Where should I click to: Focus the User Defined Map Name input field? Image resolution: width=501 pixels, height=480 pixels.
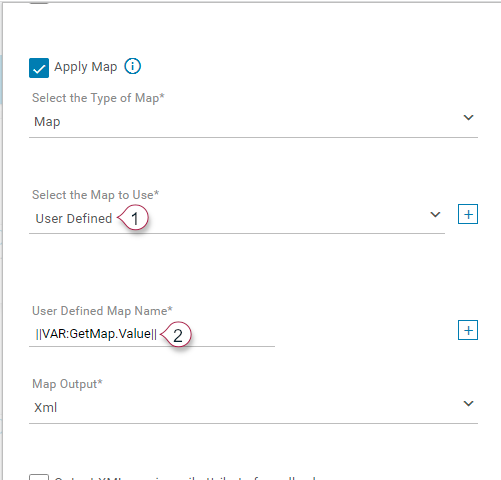point(152,334)
